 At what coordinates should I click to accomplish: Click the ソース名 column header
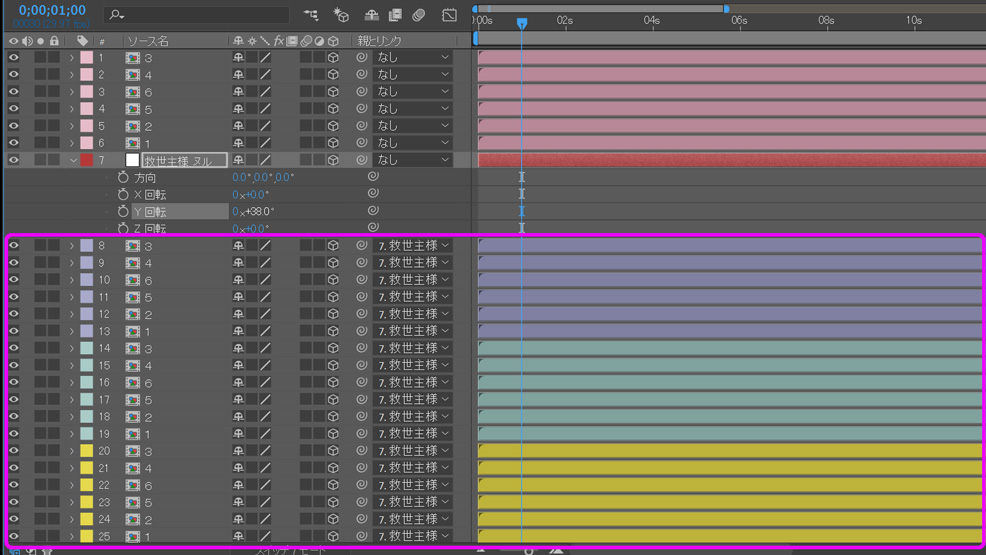(x=148, y=41)
